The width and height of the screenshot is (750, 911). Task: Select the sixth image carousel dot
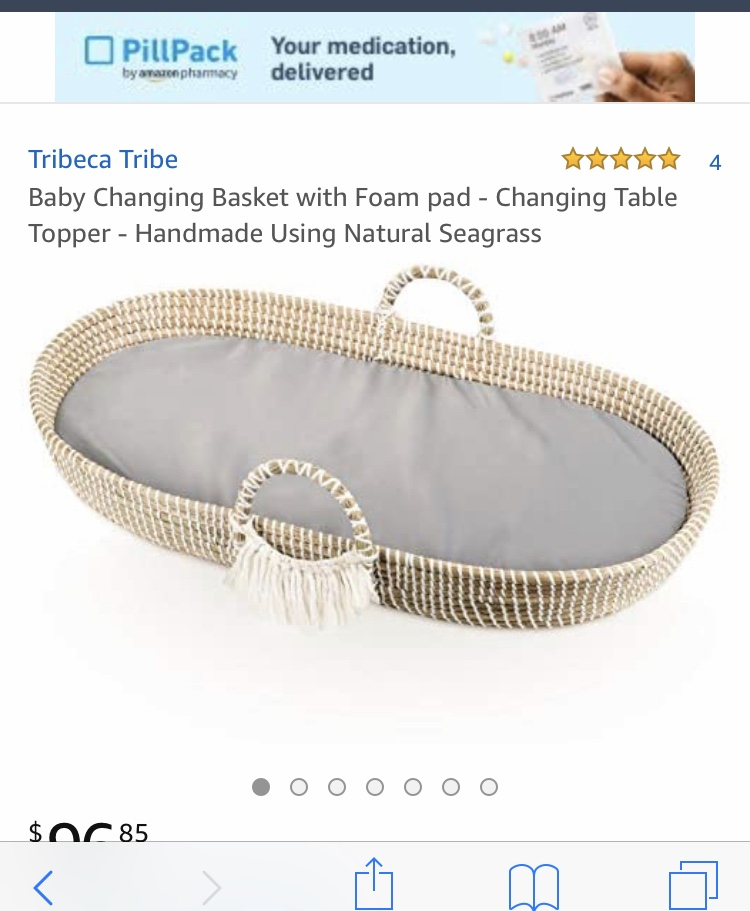click(451, 787)
